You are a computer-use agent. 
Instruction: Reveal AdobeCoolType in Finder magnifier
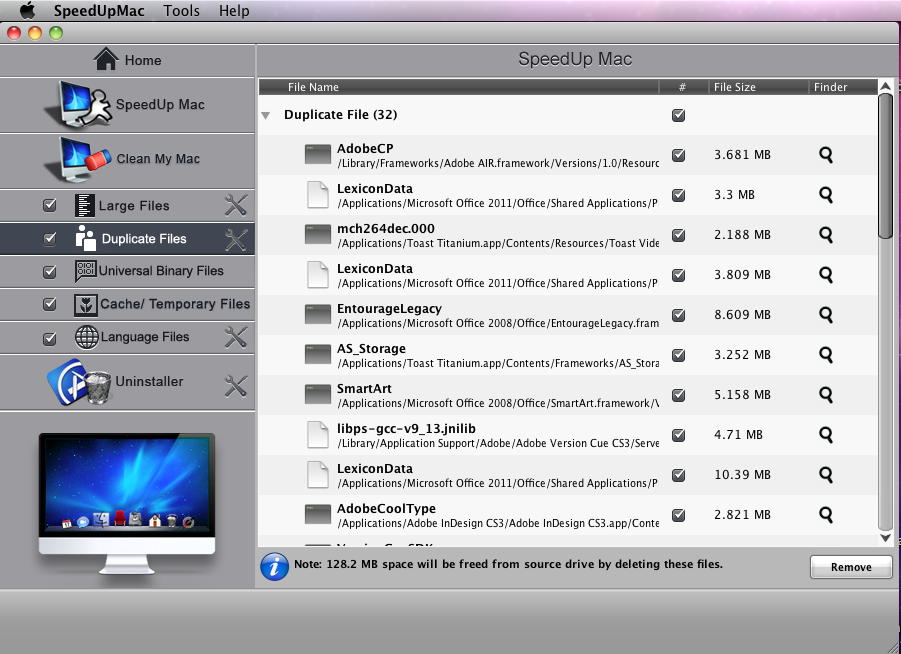click(x=826, y=514)
